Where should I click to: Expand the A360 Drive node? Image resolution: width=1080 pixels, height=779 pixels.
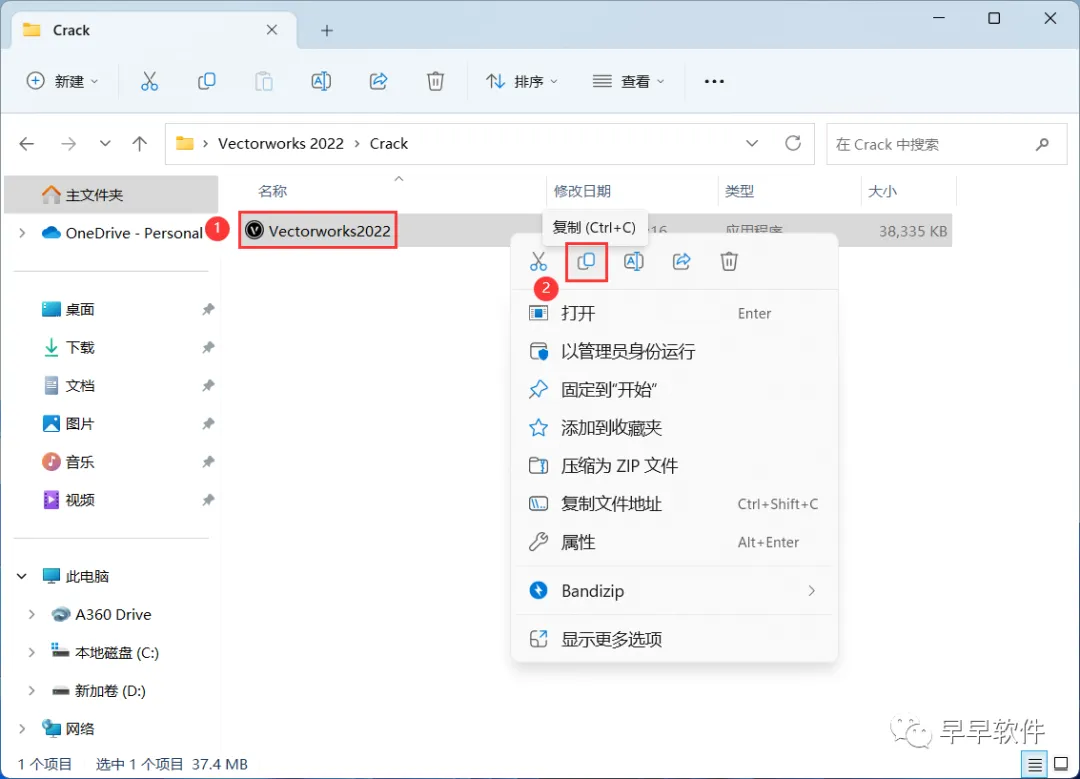pos(32,614)
